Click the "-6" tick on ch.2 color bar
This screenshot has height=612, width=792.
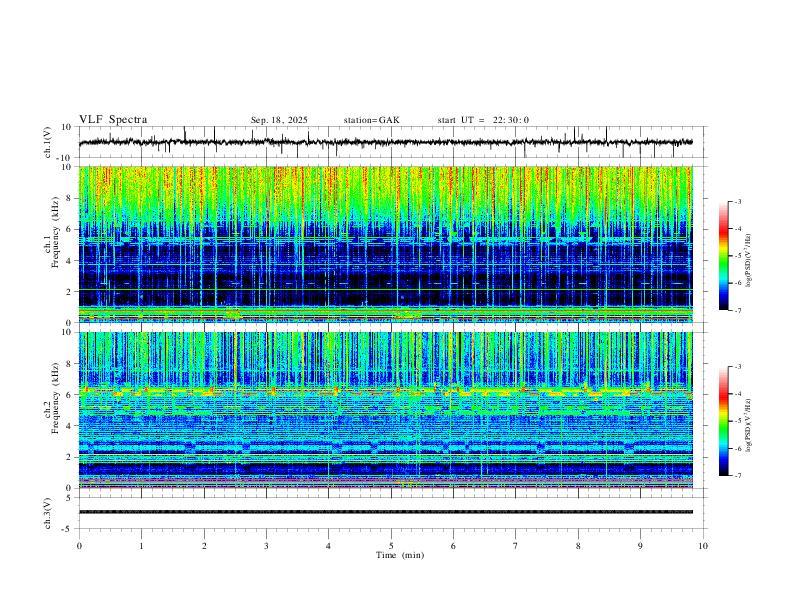[x=737, y=448]
